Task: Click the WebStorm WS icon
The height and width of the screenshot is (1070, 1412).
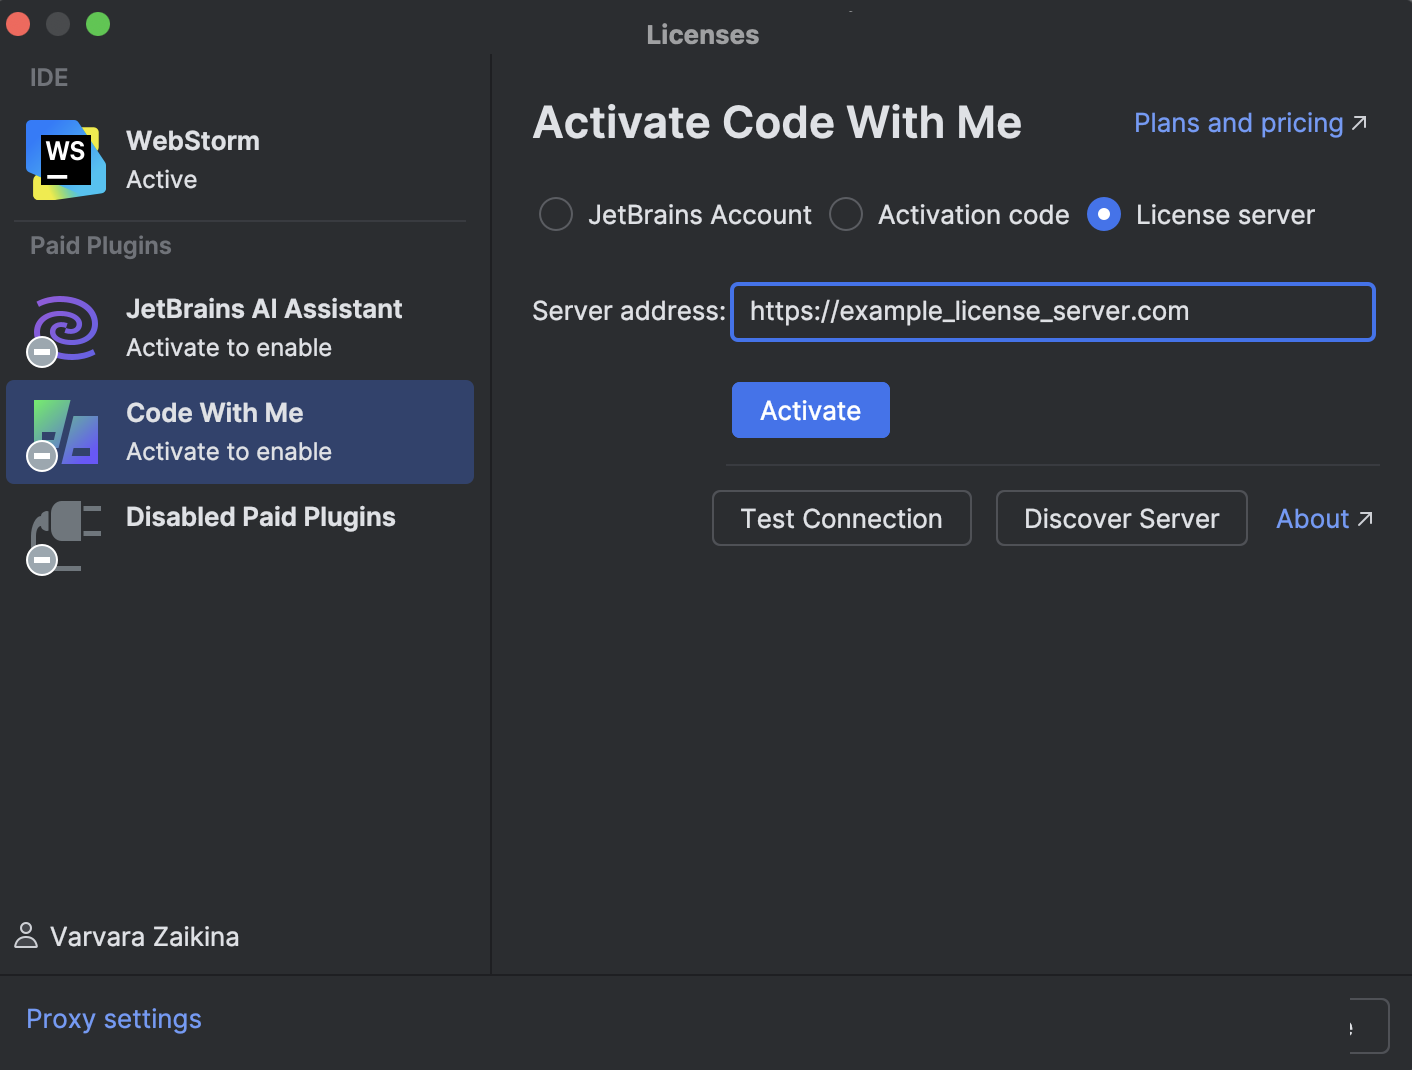Action: [64, 158]
